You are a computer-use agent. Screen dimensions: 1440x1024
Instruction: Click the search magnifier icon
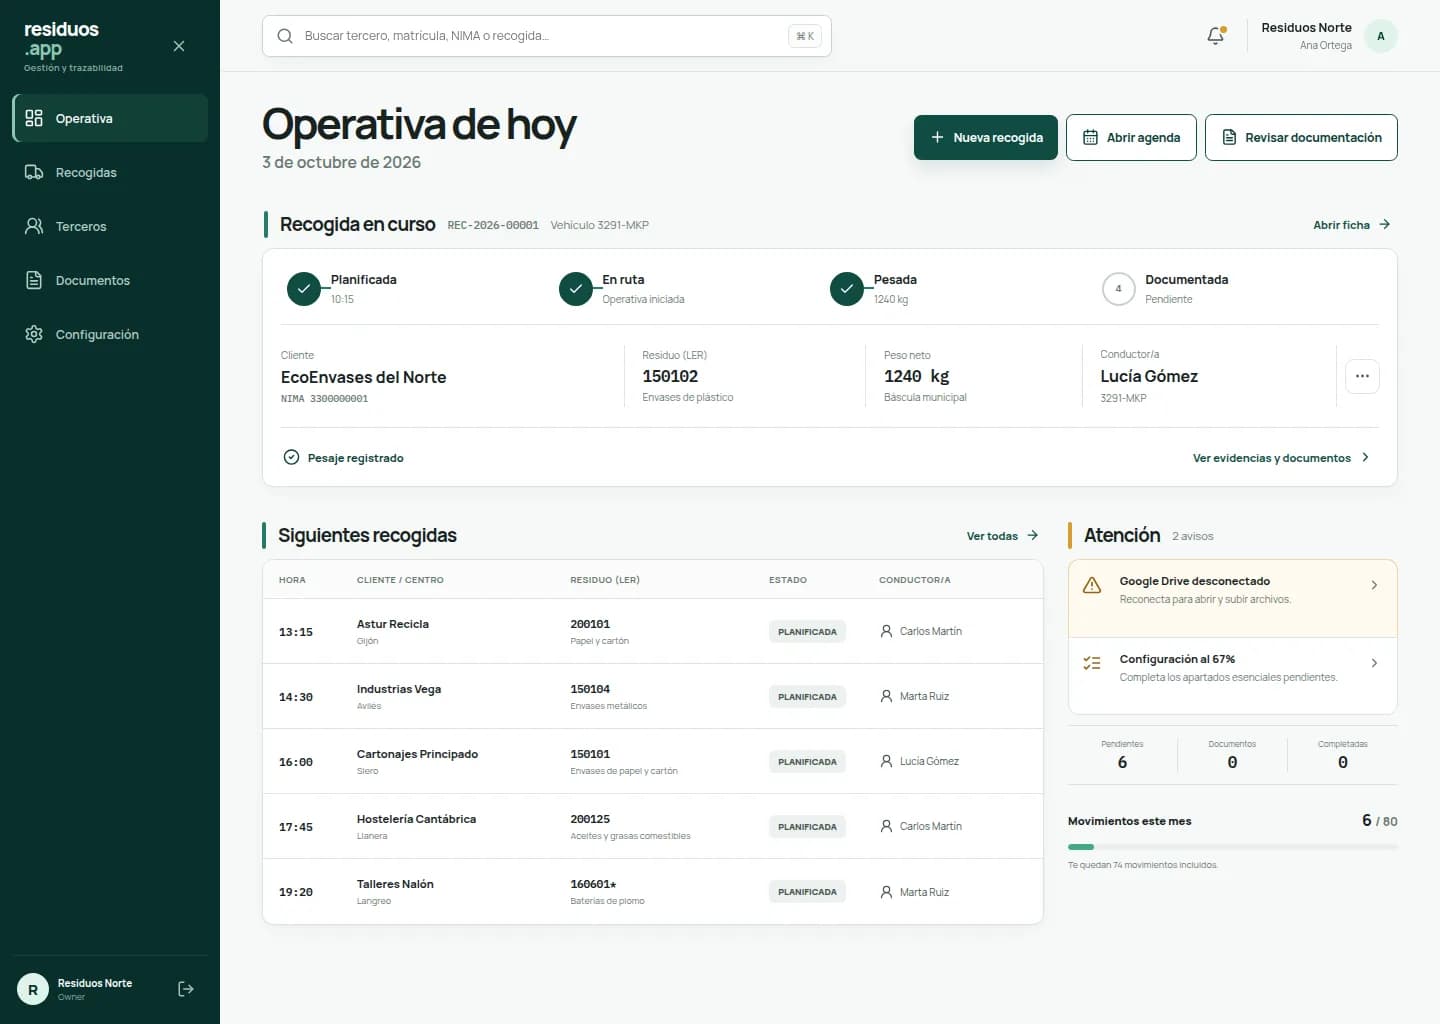285,36
